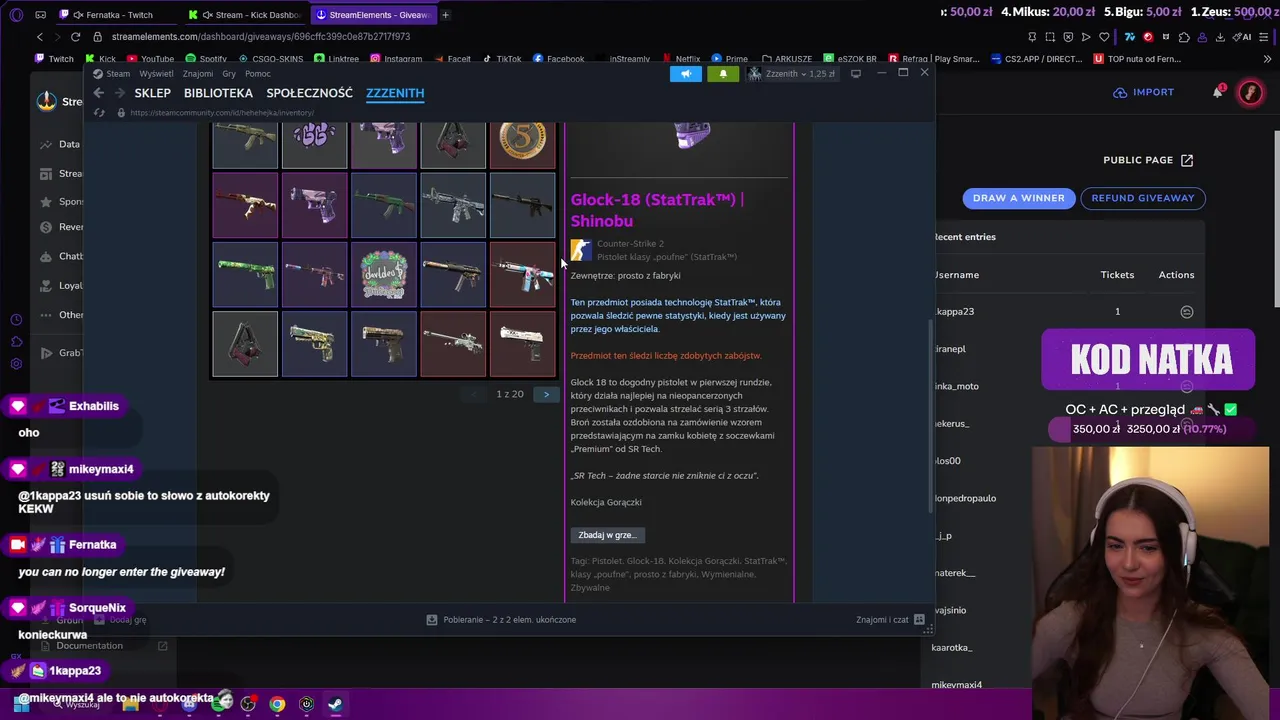Screen dimensions: 1280x720
Task: Open the Chrome icon in the taskbar
Action: pyautogui.click(x=277, y=704)
